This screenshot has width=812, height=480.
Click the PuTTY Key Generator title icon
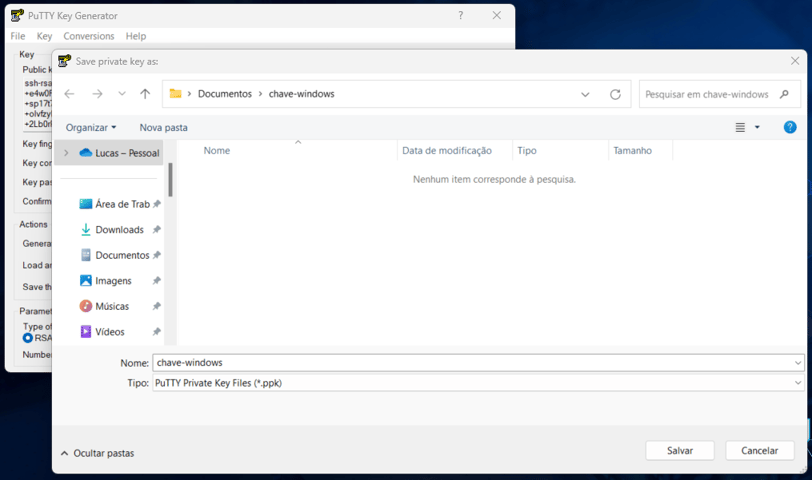tap(17, 16)
